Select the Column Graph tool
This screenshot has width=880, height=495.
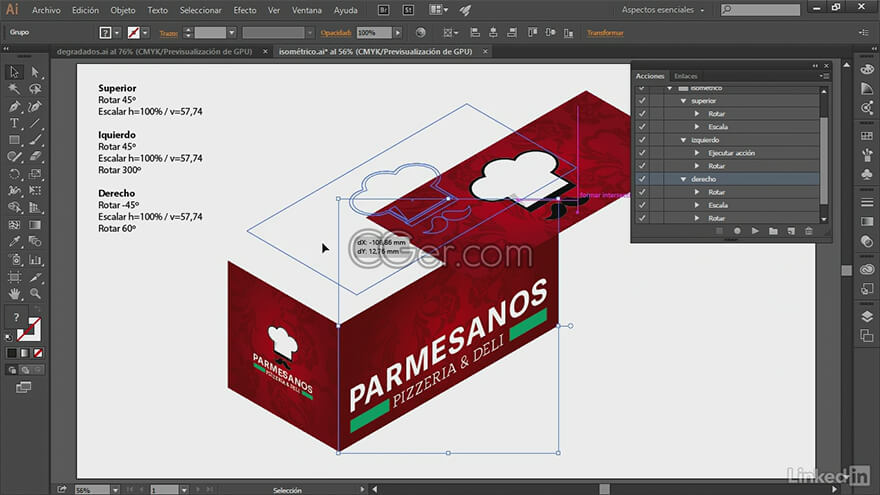(35, 259)
